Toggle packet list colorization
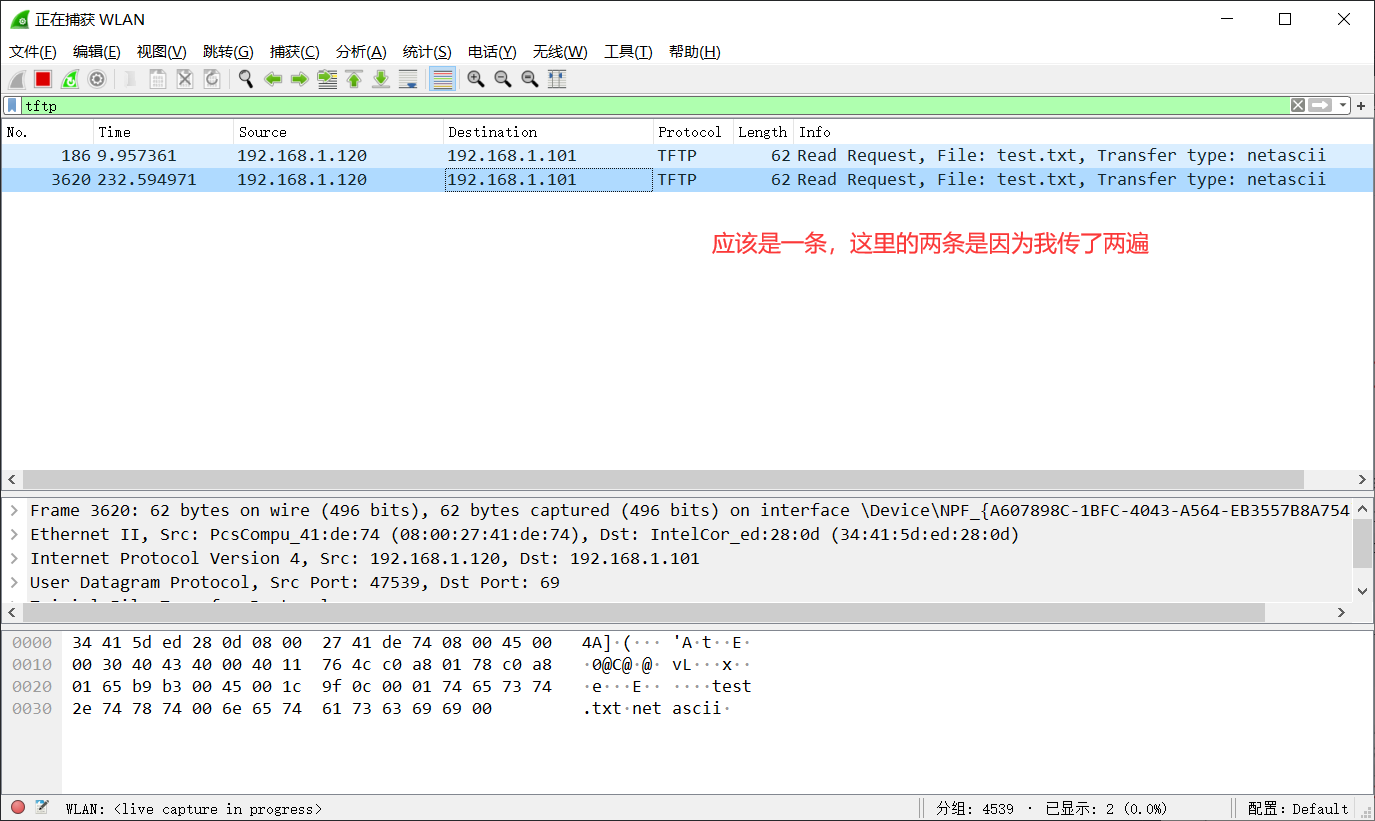 [x=442, y=79]
